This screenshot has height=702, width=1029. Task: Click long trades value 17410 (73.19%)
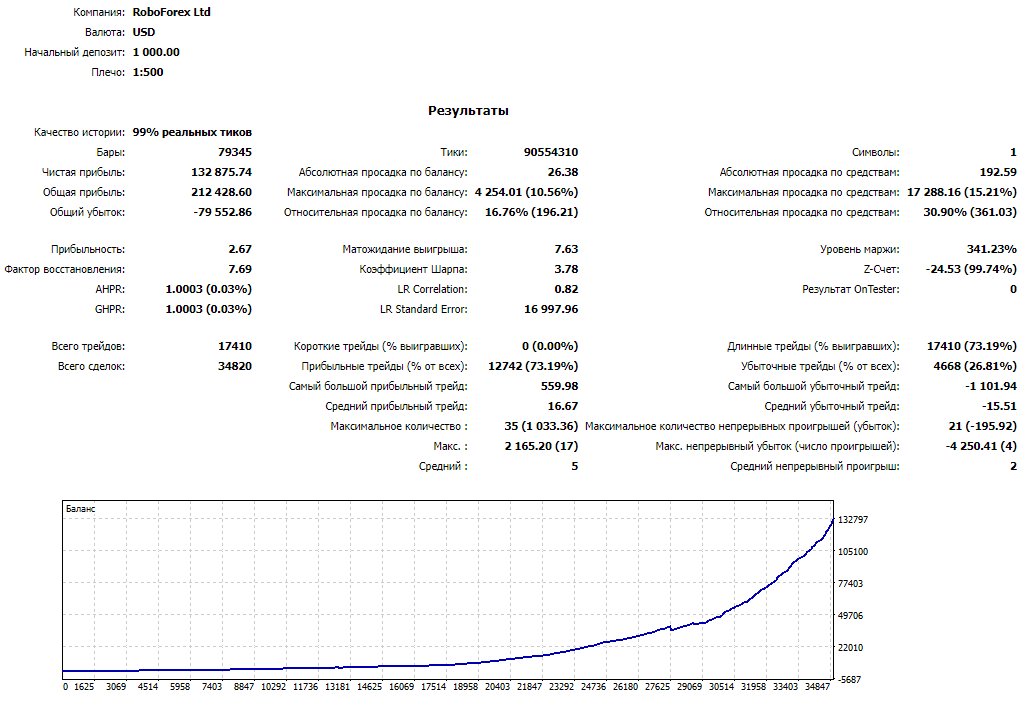pyautogui.click(x=971, y=346)
